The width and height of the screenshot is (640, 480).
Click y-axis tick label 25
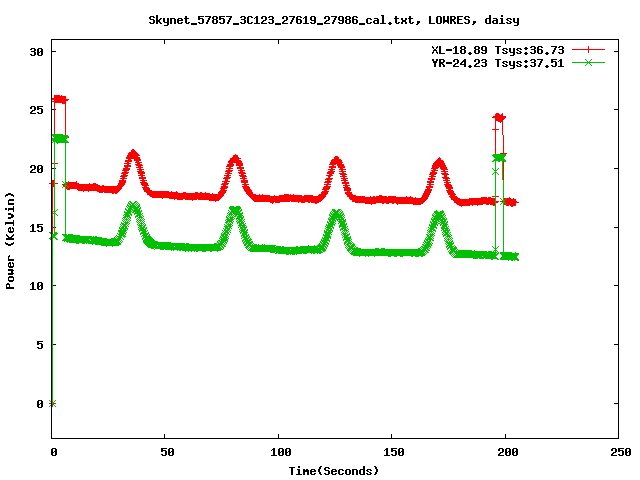pos(36,110)
